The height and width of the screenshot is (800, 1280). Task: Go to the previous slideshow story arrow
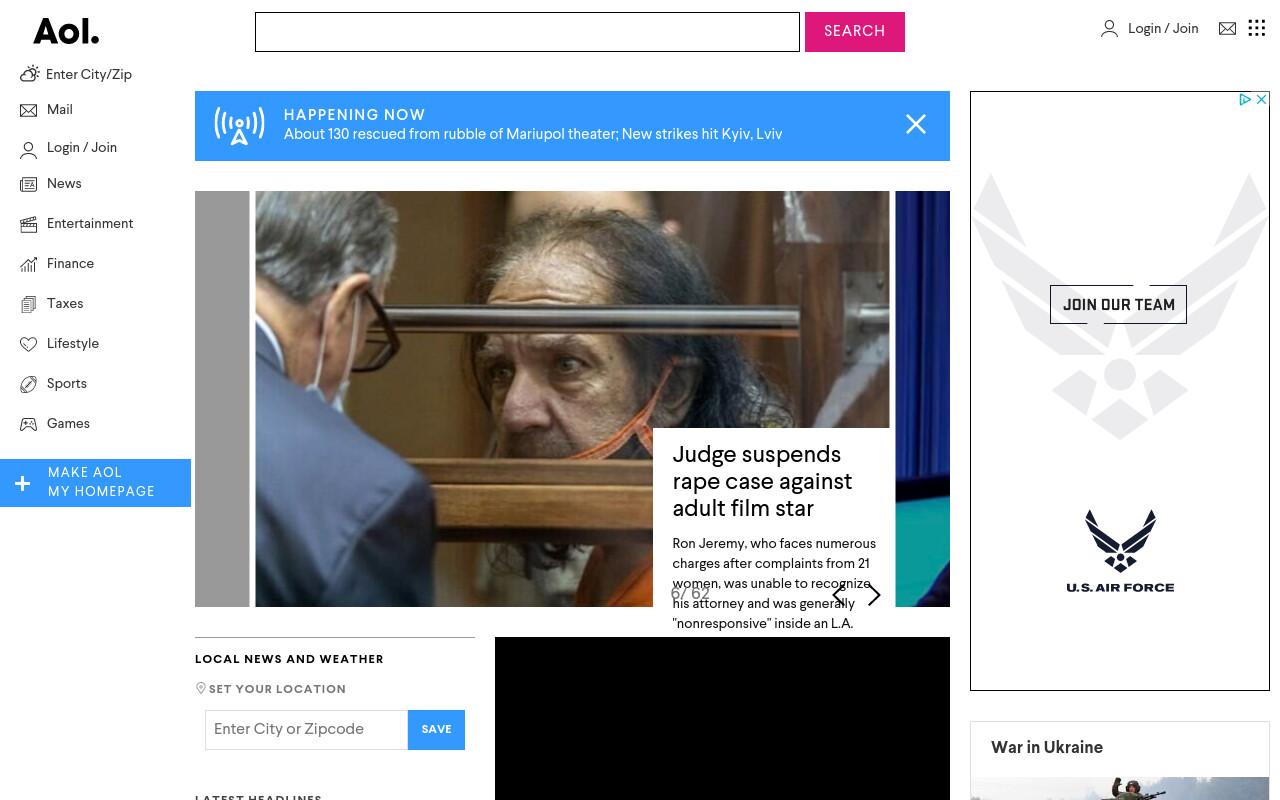839,595
